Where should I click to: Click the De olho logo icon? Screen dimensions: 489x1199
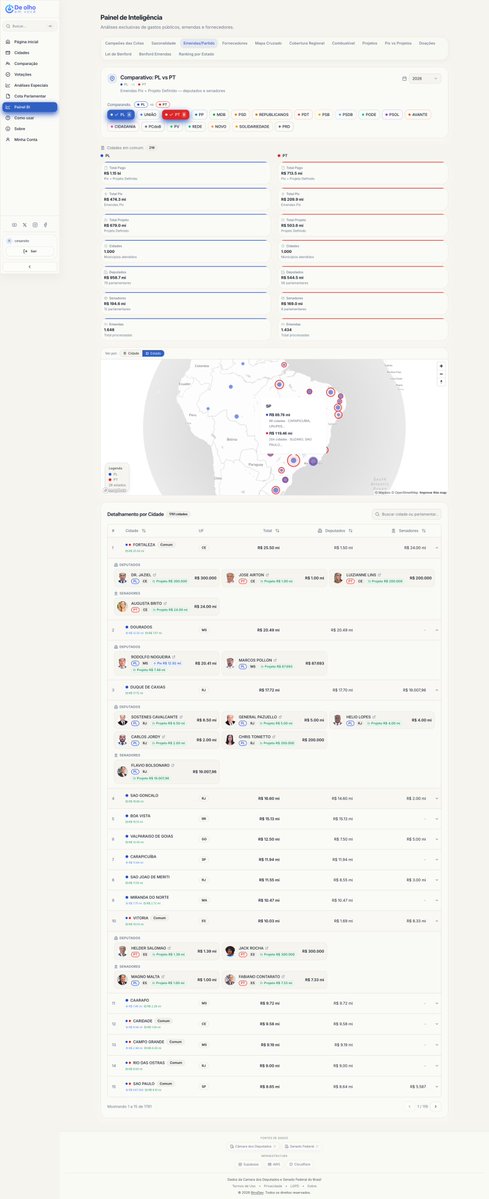9,9
